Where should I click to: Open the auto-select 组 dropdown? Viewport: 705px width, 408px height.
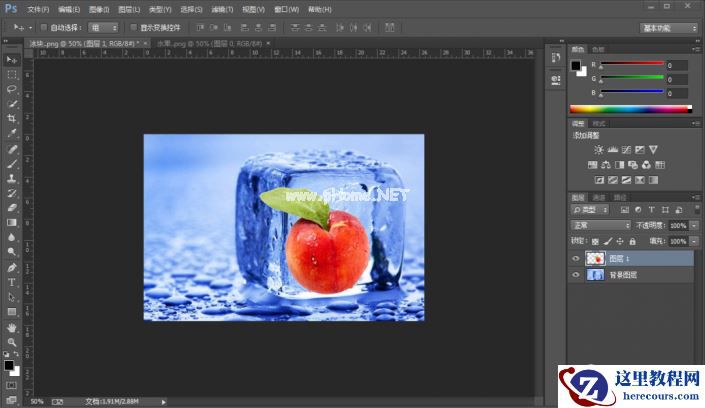pyautogui.click(x=103, y=28)
